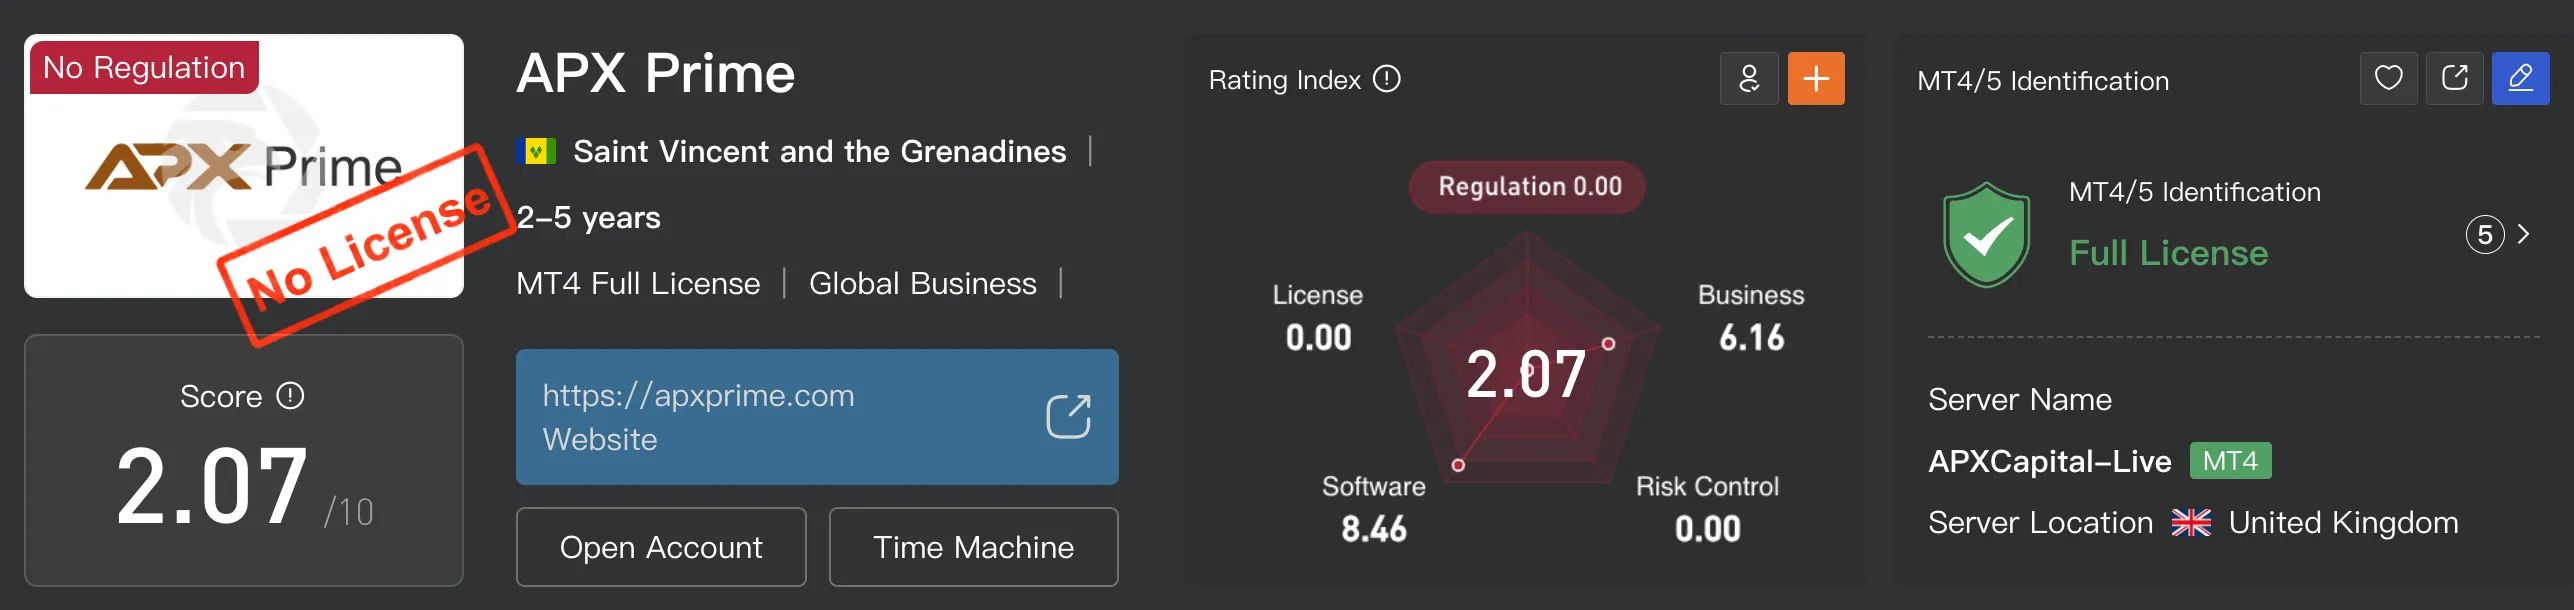This screenshot has width=2574, height=610.
Task: Click the APX Prime logo thumbnail
Action: (x=244, y=166)
